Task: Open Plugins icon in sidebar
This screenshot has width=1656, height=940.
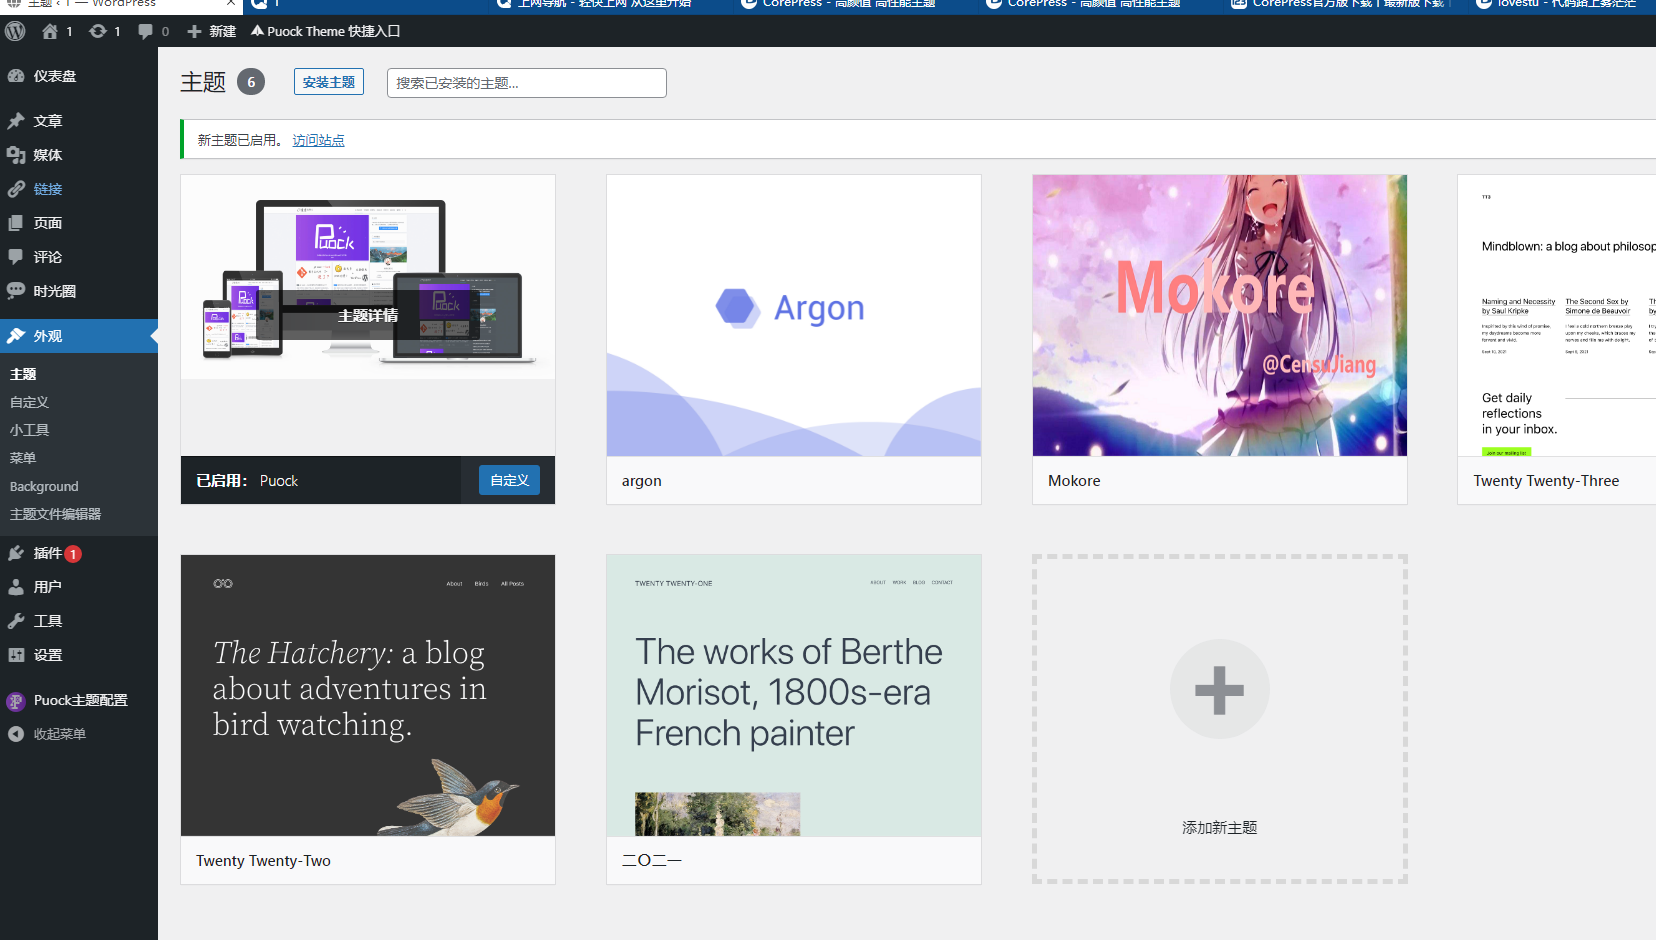Action: pos(16,553)
